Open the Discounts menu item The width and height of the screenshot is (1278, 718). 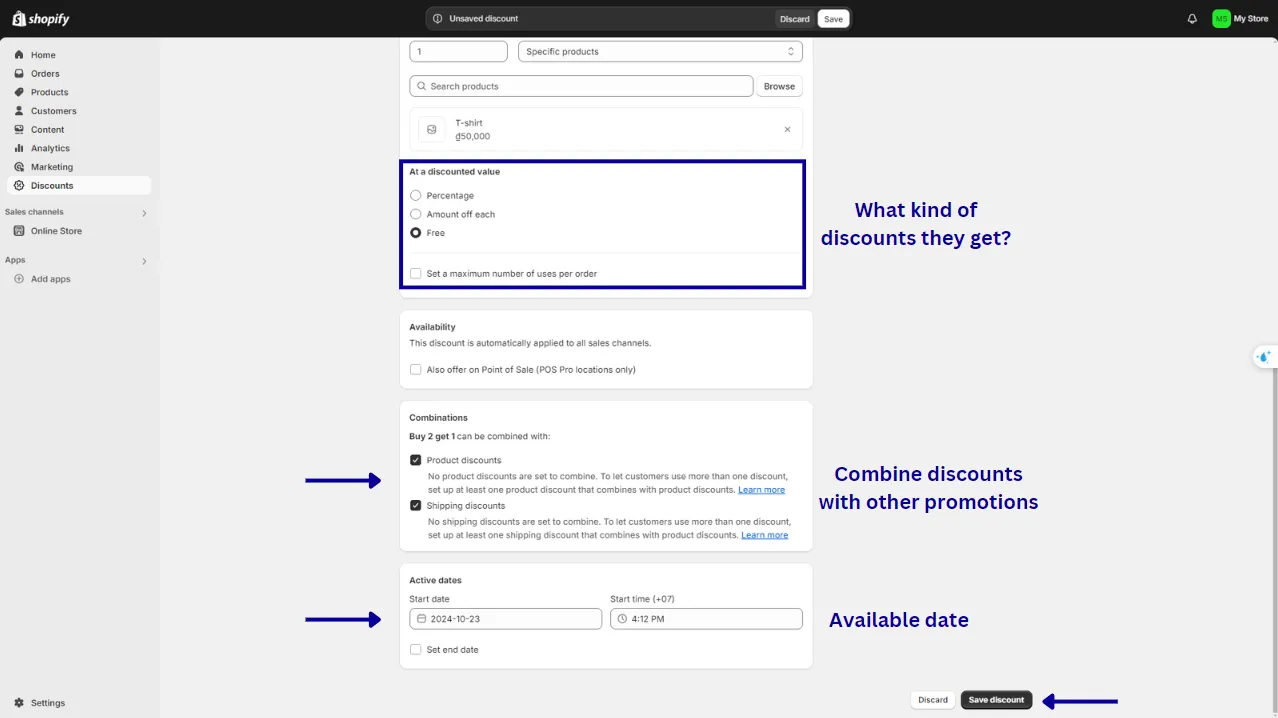point(78,186)
